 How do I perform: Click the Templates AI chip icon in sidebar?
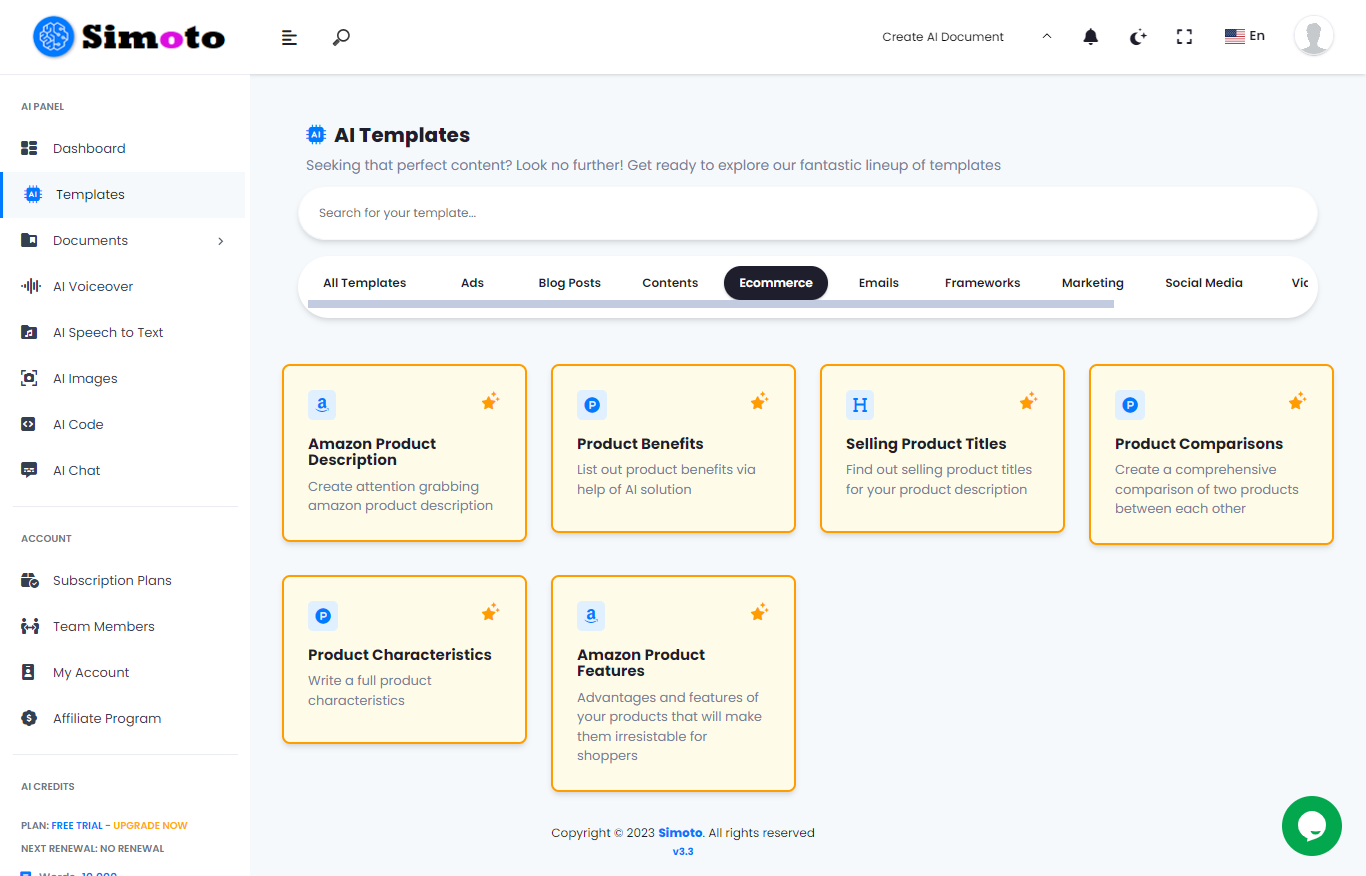[32, 194]
